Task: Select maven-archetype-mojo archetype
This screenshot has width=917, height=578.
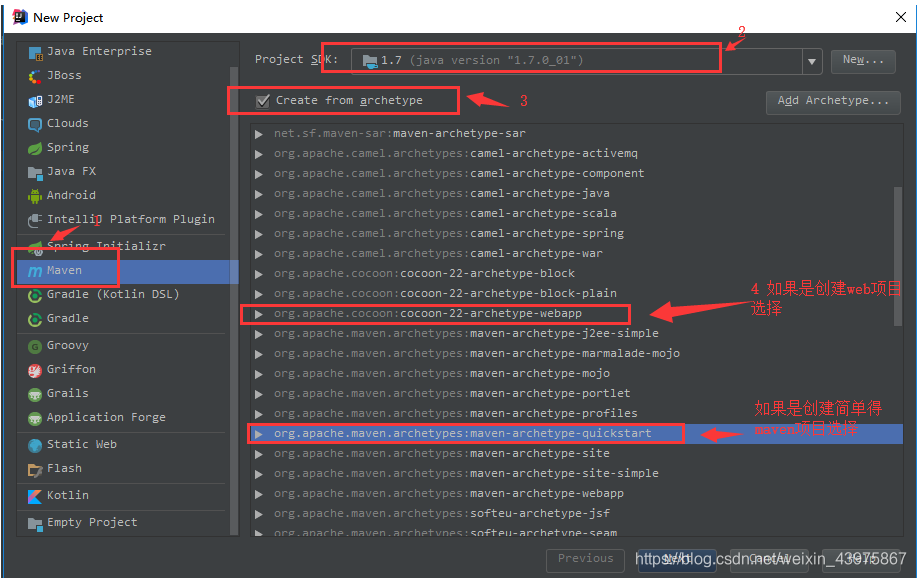Action: point(442,373)
